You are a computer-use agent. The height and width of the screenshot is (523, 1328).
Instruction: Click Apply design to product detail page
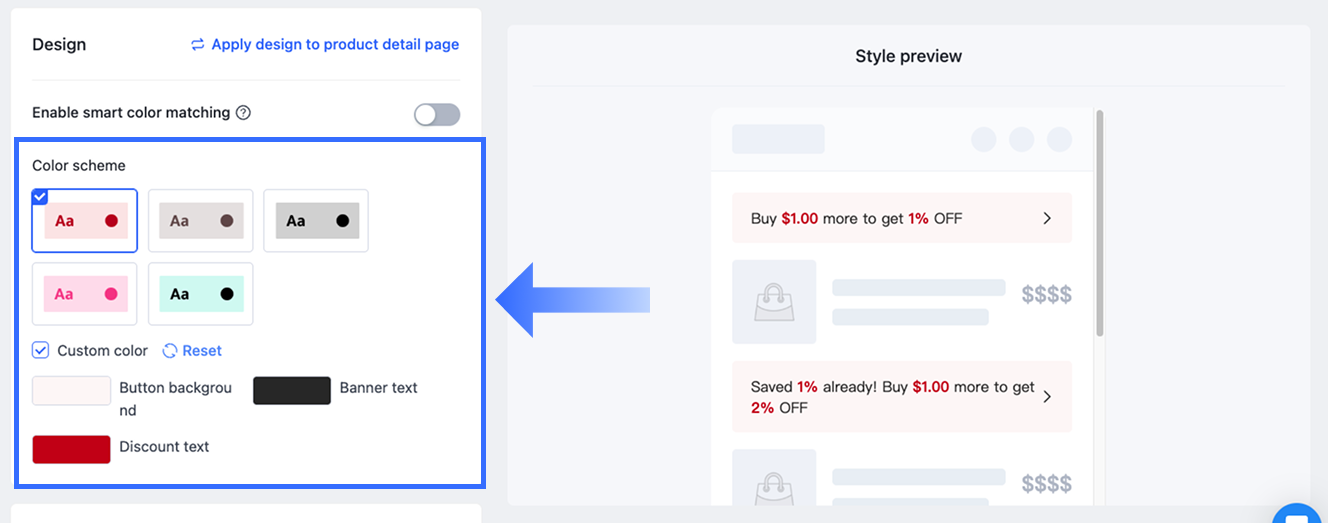pyautogui.click(x=335, y=45)
